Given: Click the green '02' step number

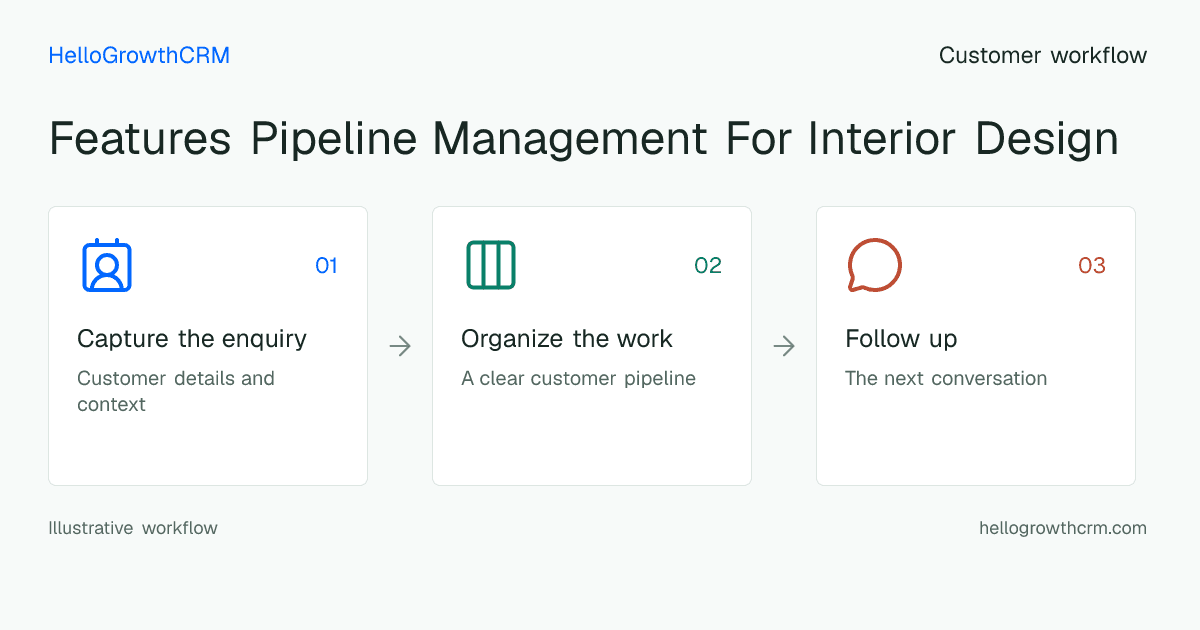Looking at the screenshot, I should [708, 265].
